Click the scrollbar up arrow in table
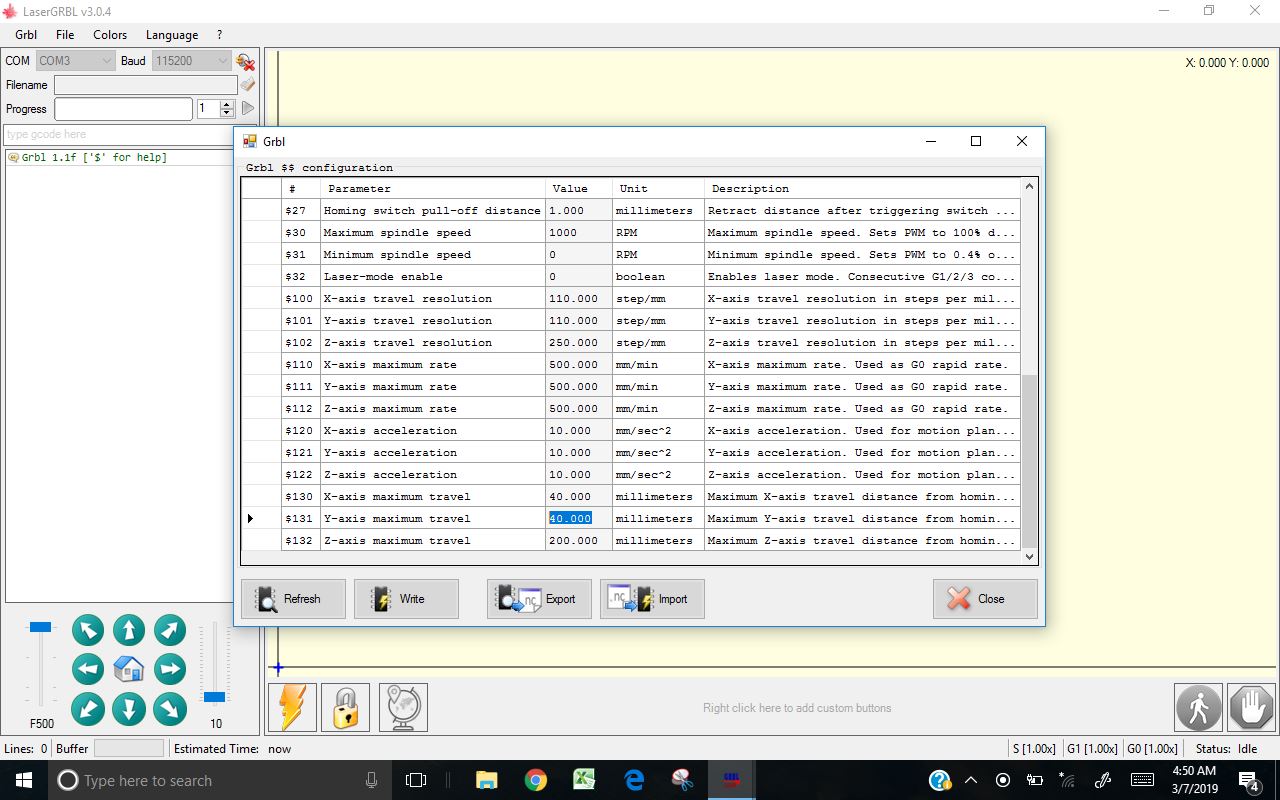1280x800 pixels. (1029, 187)
